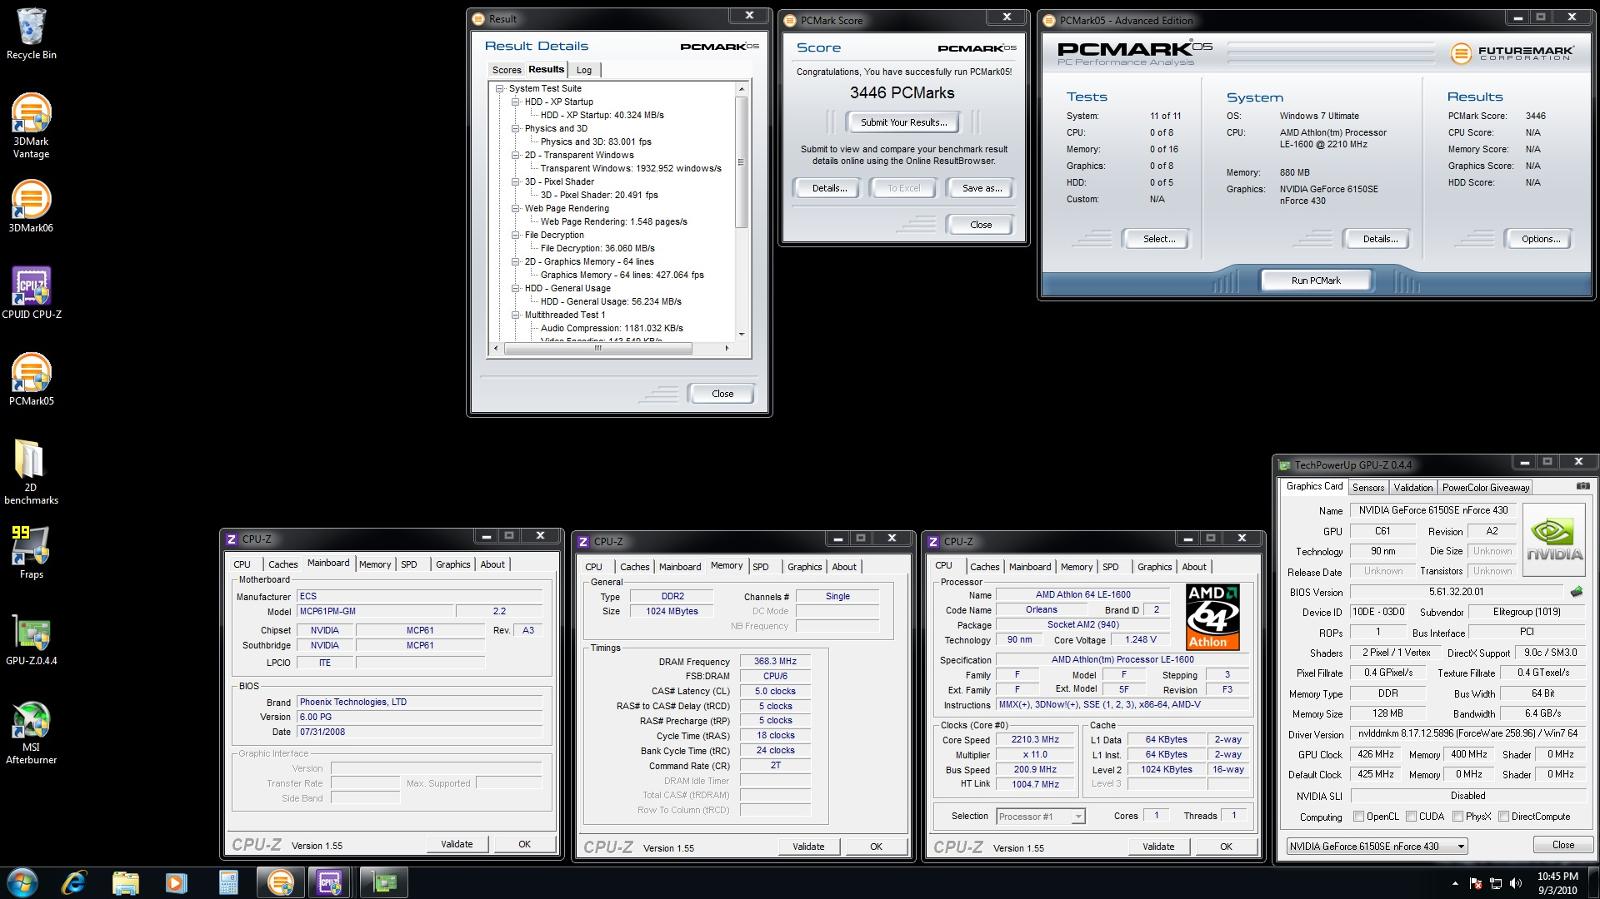Open the Windows Start menu orb
Viewport: 1600px width, 899px height.
(22, 882)
